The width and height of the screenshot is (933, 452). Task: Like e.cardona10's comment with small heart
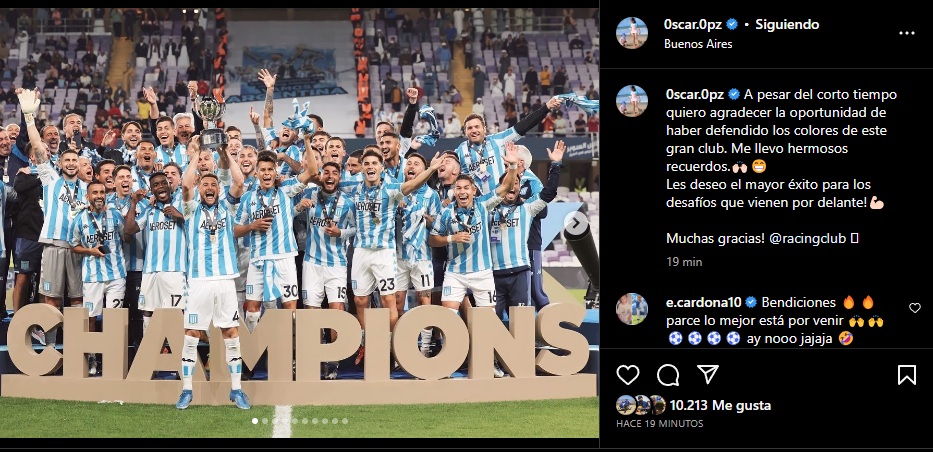click(915, 307)
